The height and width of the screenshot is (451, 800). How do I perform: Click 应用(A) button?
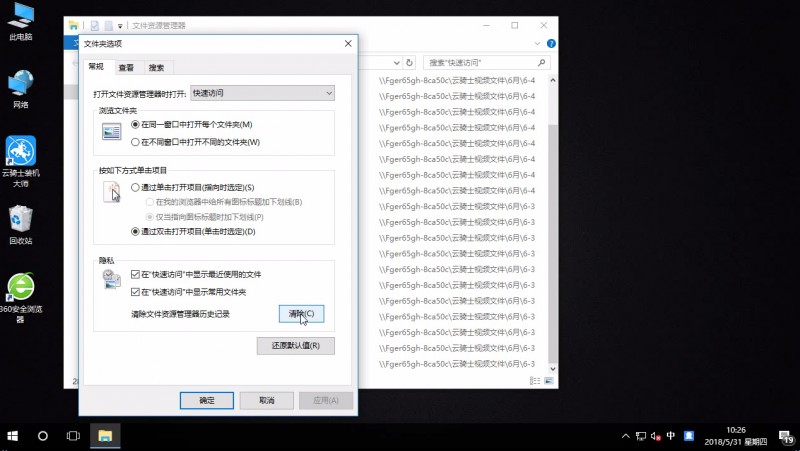pyautogui.click(x=326, y=400)
